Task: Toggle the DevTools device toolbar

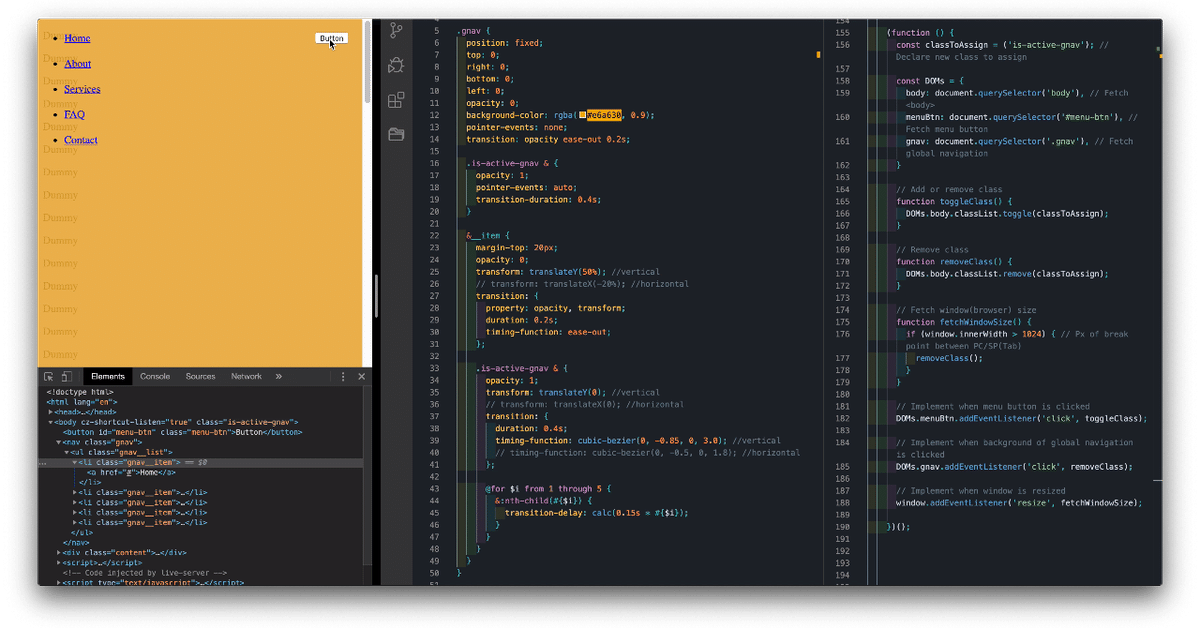Action: pos(66,377)
